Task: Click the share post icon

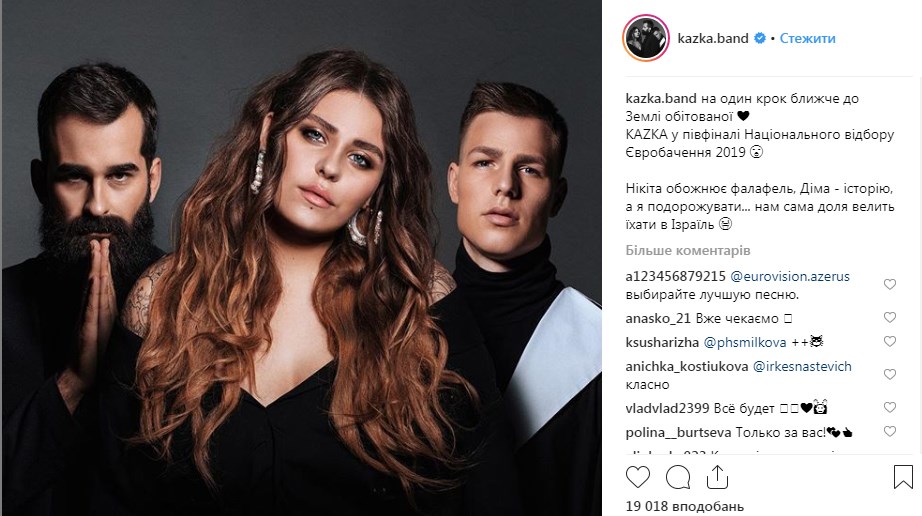Action: click(x=717, y=477)
